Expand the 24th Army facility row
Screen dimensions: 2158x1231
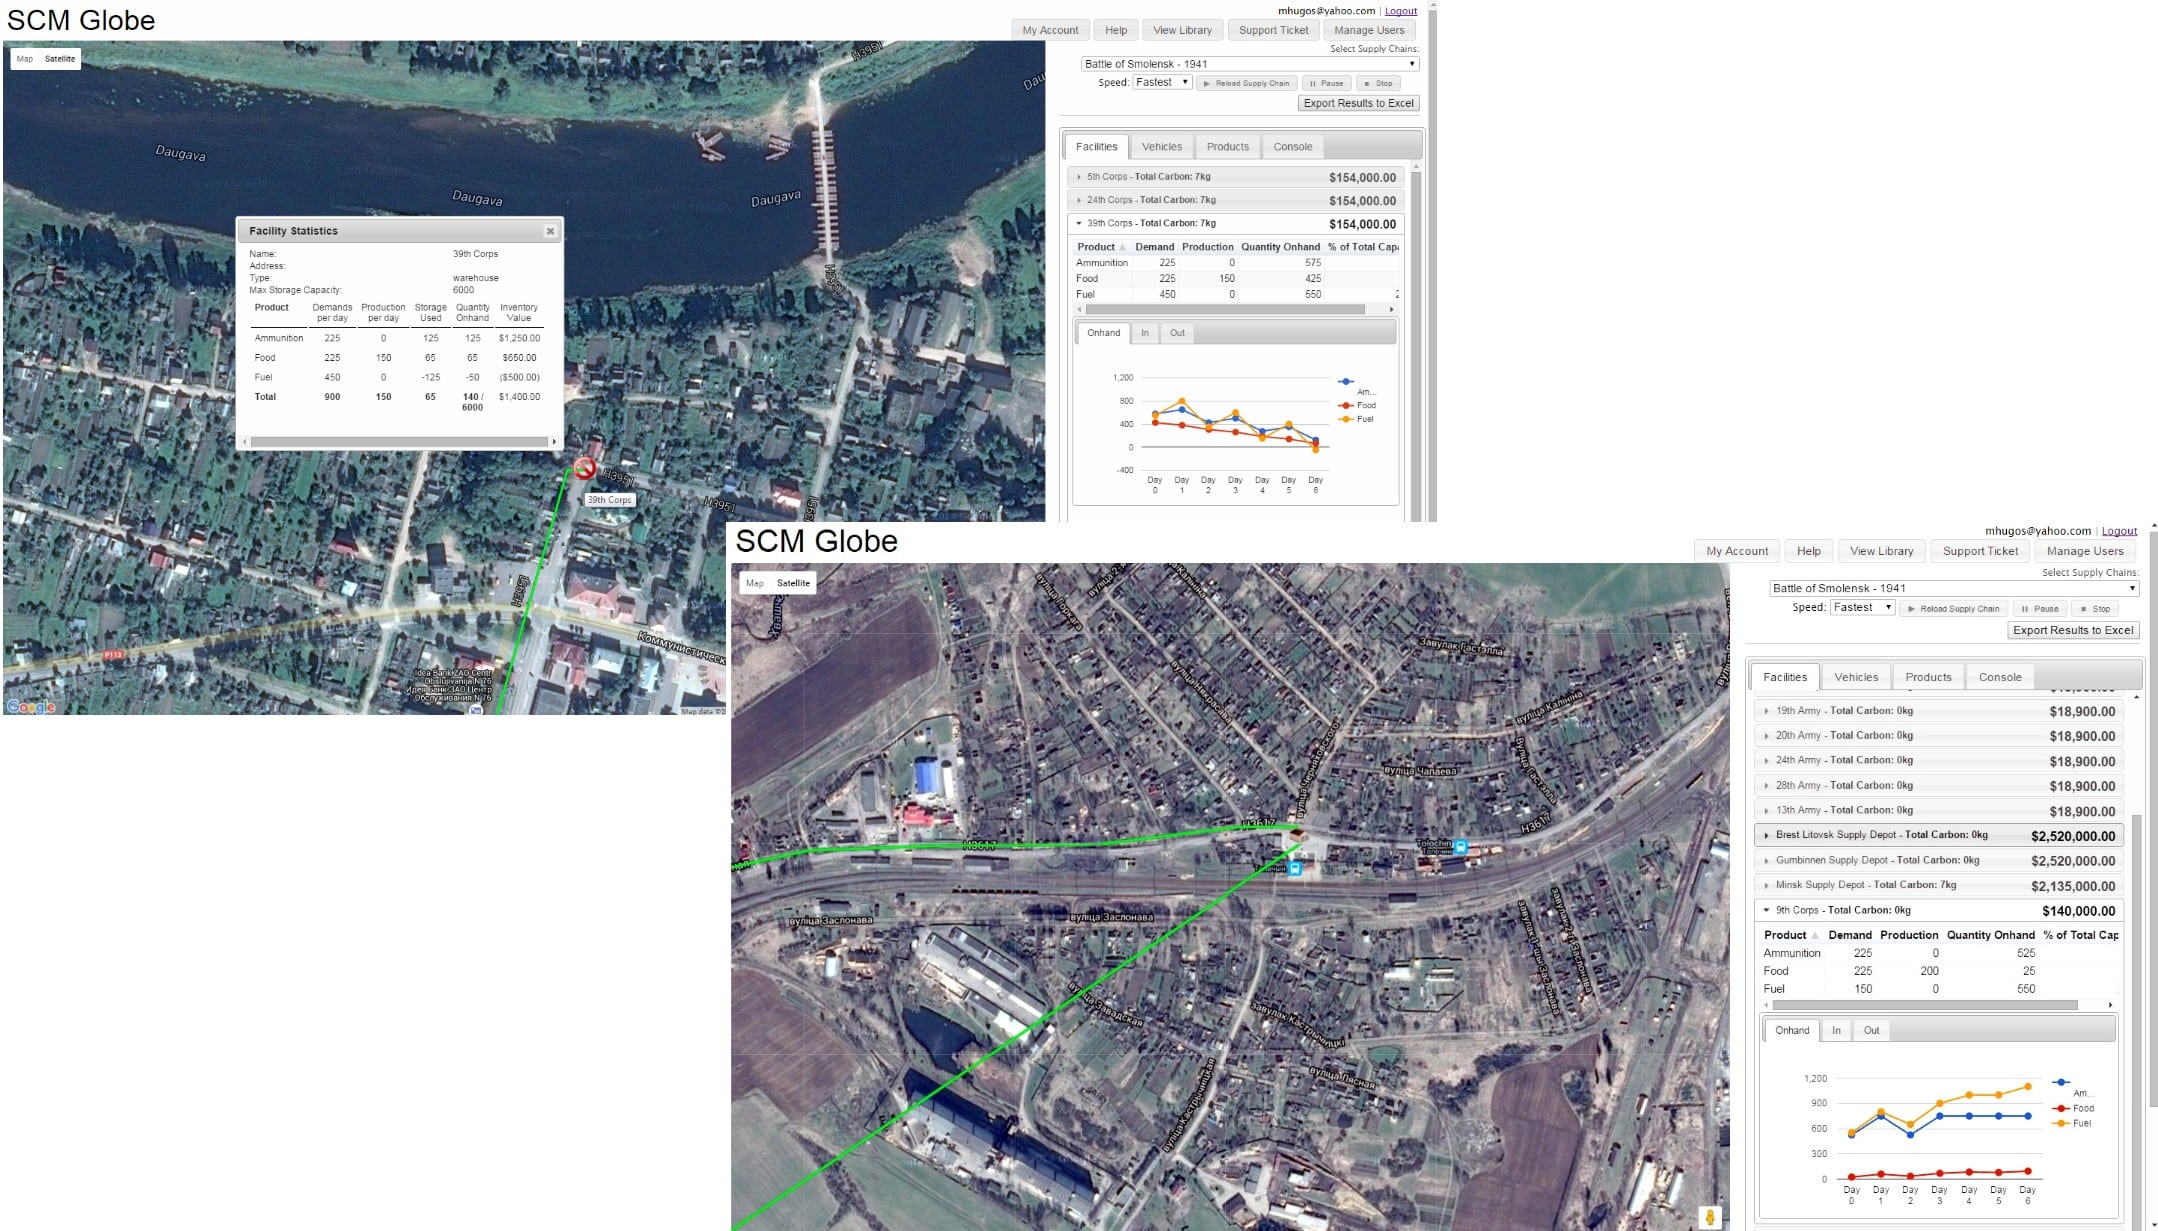click(1939, 761)
